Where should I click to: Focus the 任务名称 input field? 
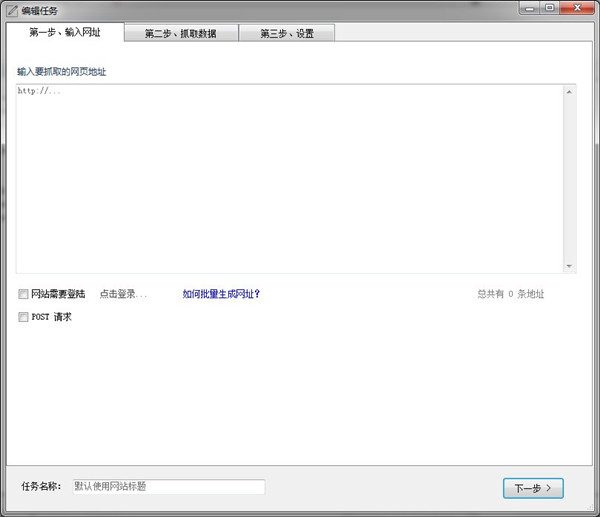tap(168, 487)
